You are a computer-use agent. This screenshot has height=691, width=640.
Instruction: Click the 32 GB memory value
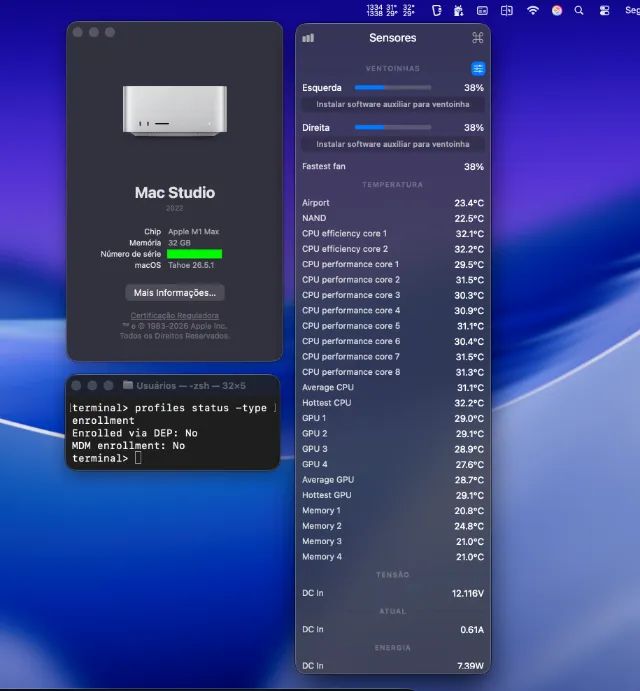click(x=179, y=243)
